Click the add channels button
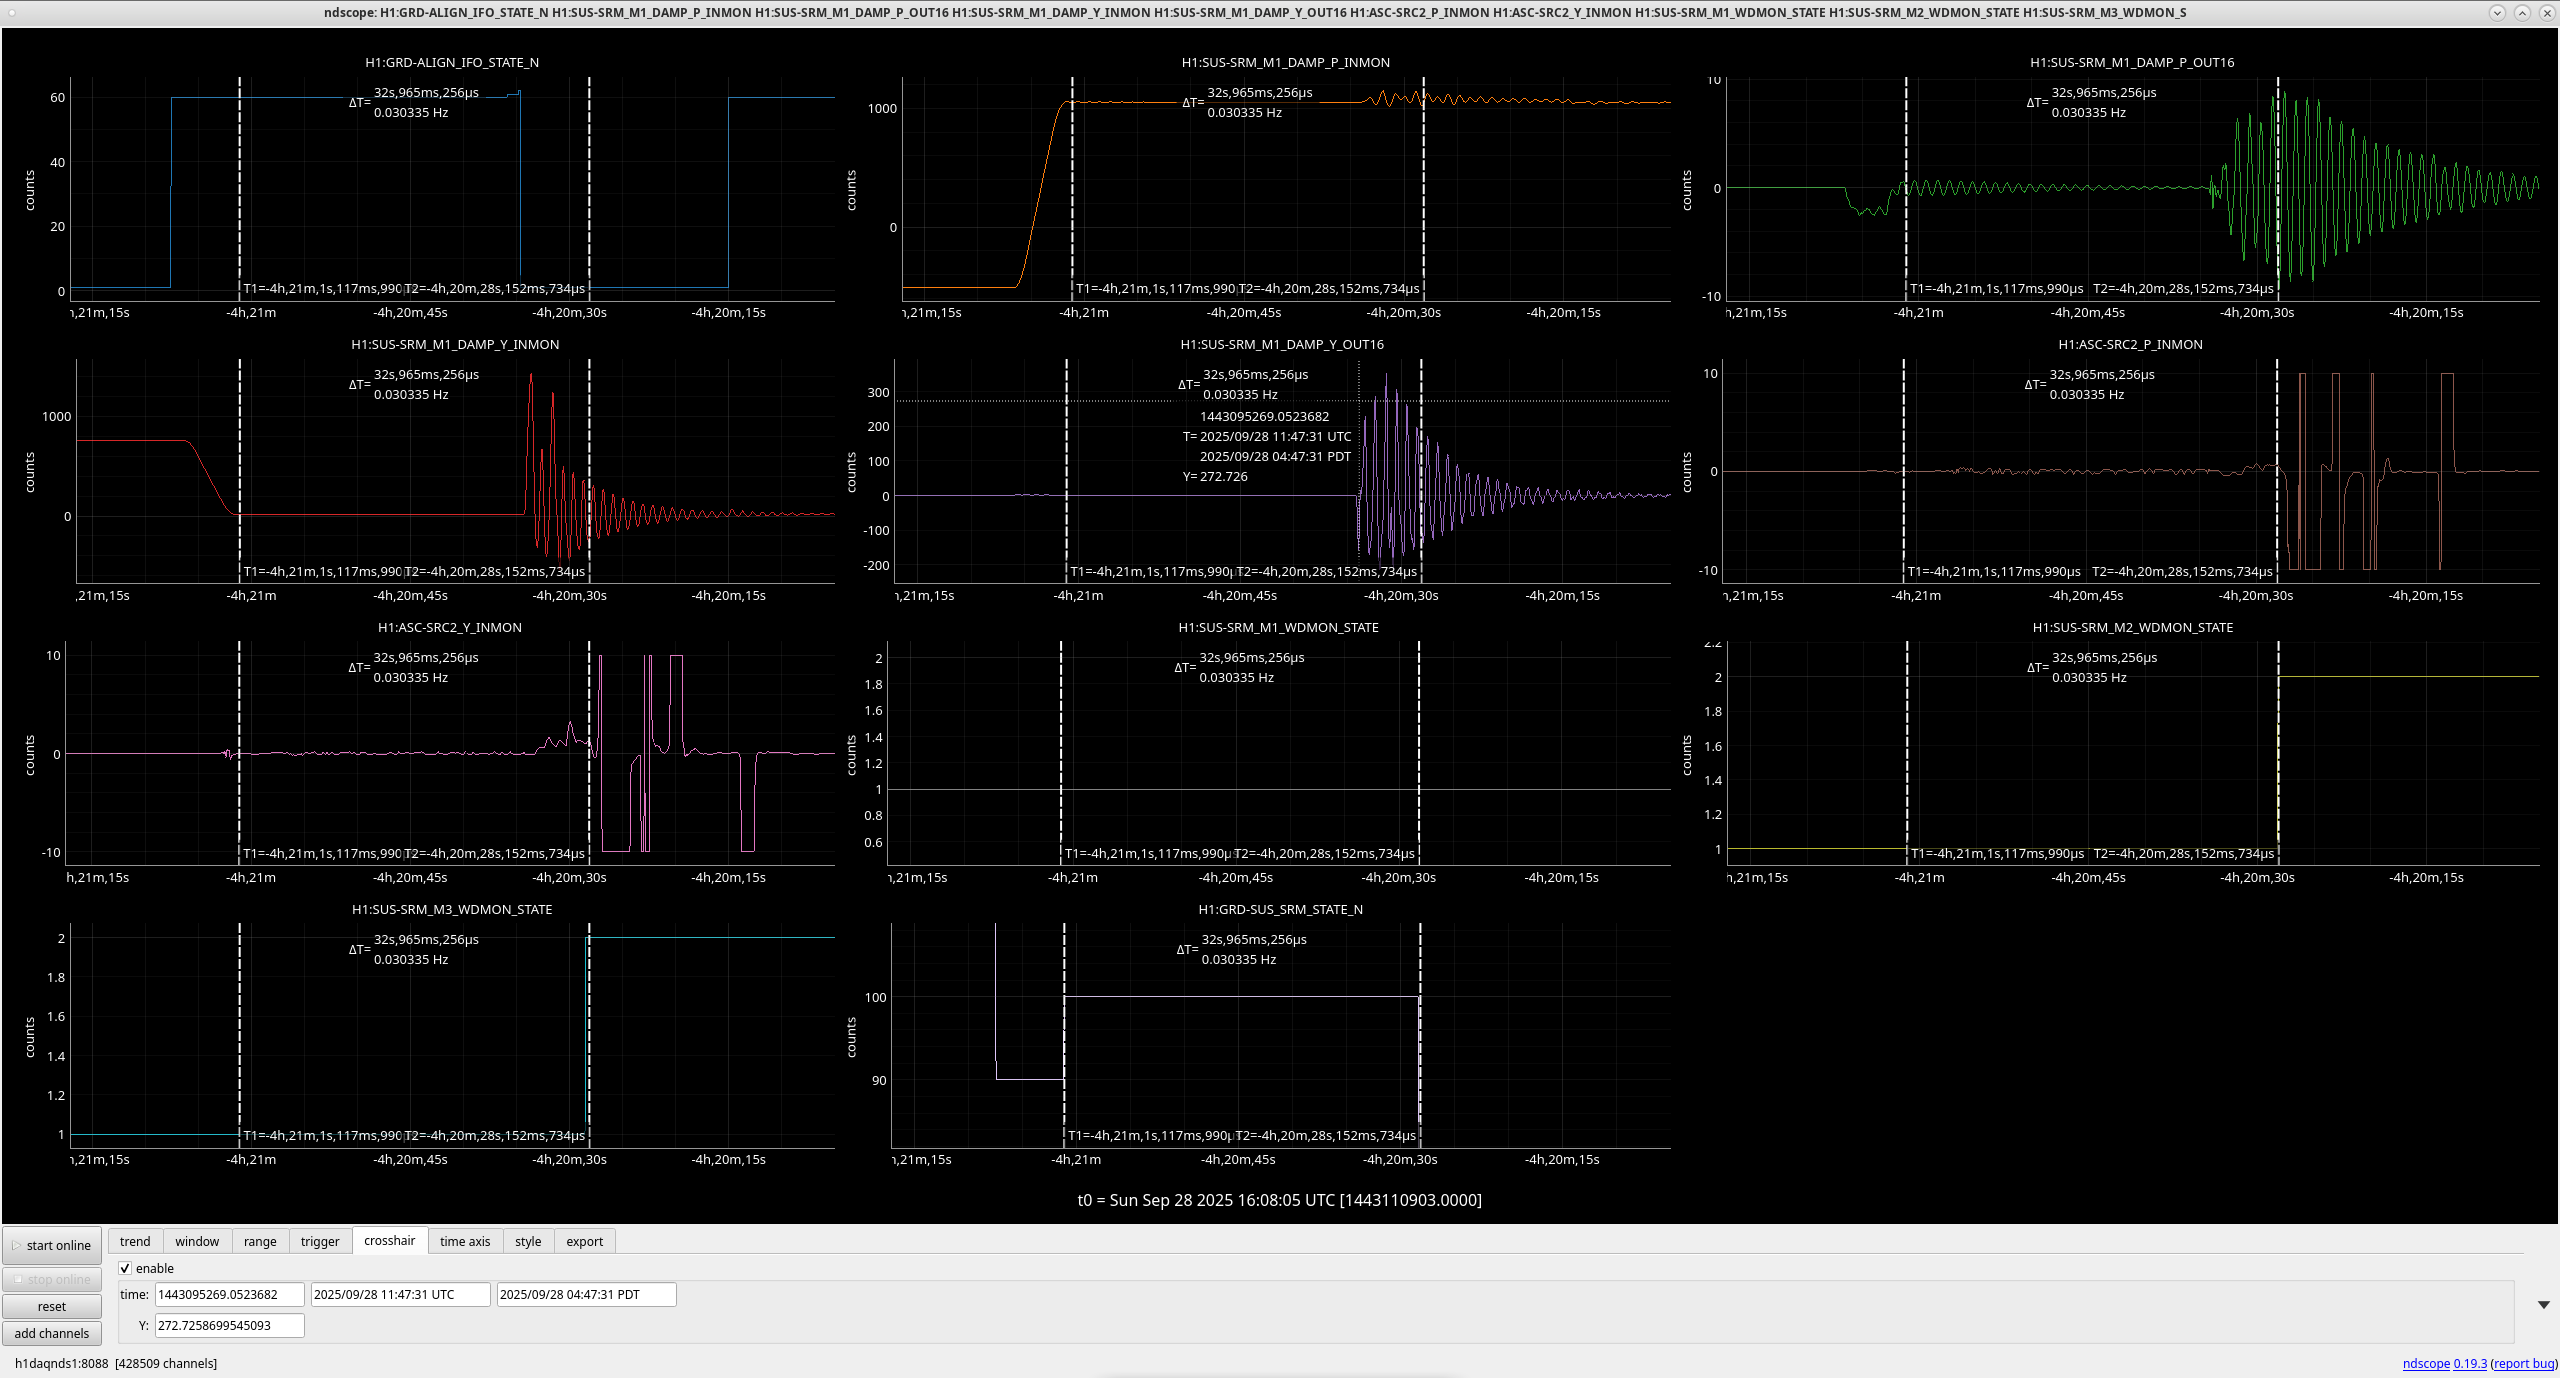2560x1378 pixels. (x=52, y=1333)
